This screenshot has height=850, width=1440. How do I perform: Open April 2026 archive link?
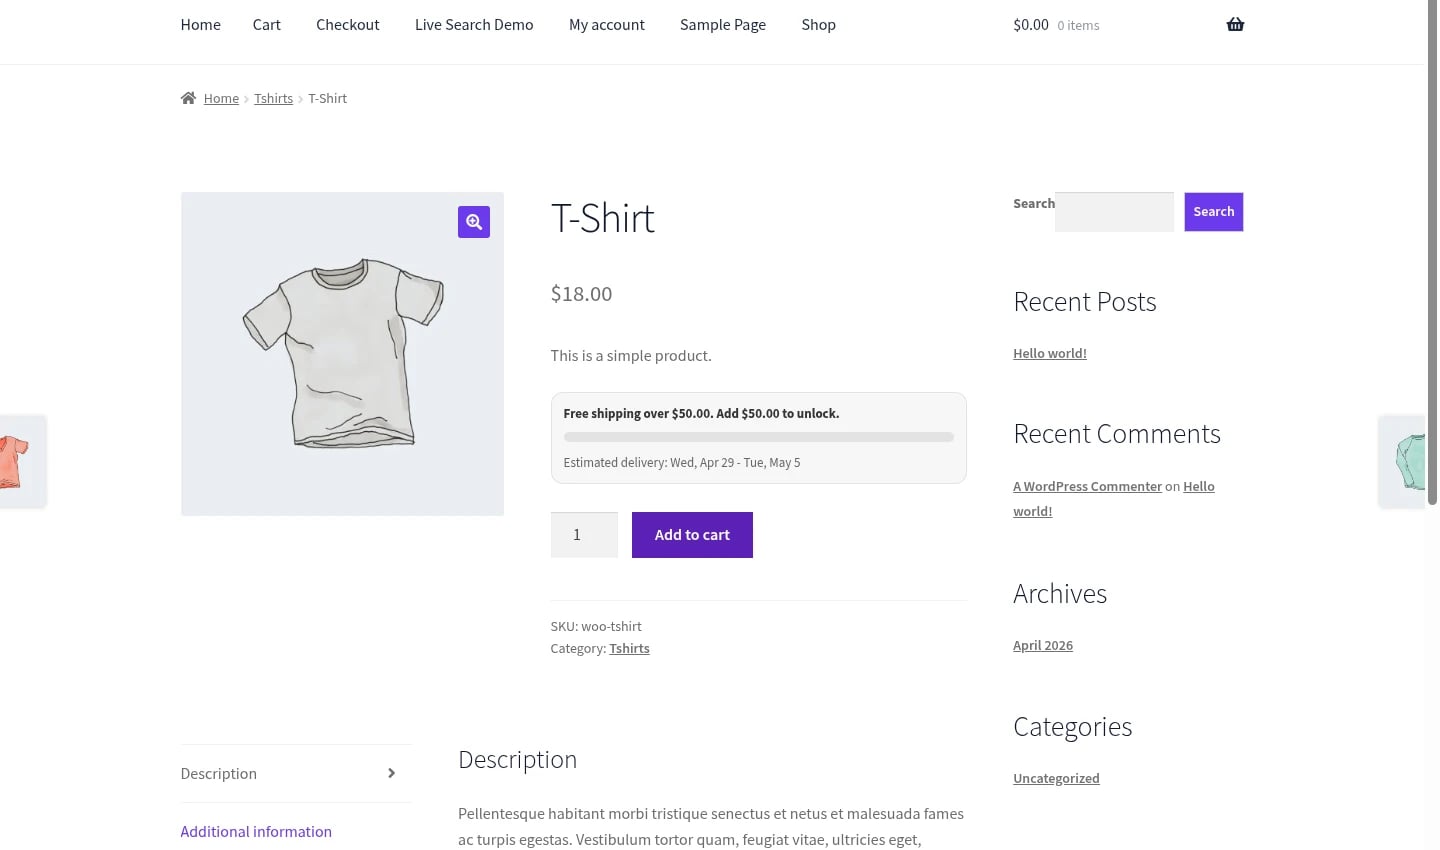[x=1043, y=645]
